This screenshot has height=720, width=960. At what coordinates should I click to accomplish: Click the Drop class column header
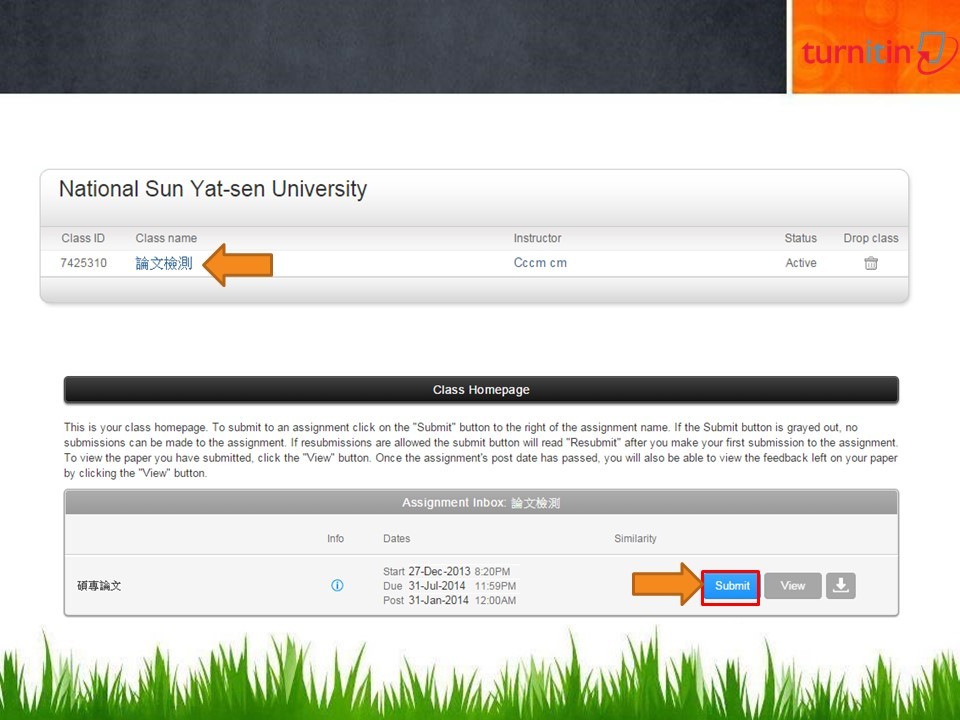click(871, 238)
